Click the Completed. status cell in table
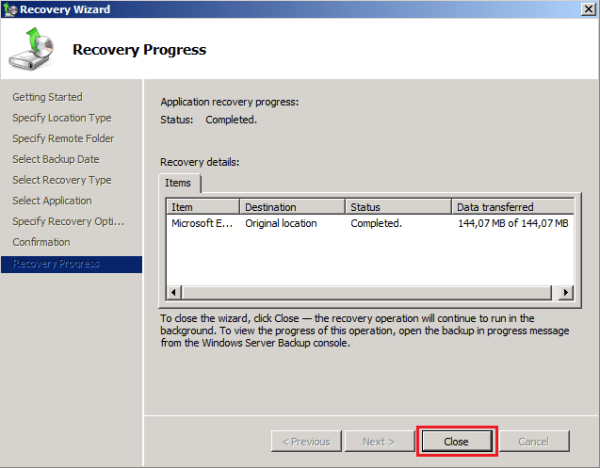This screenshot has width=600, height=468. (376, 223)
